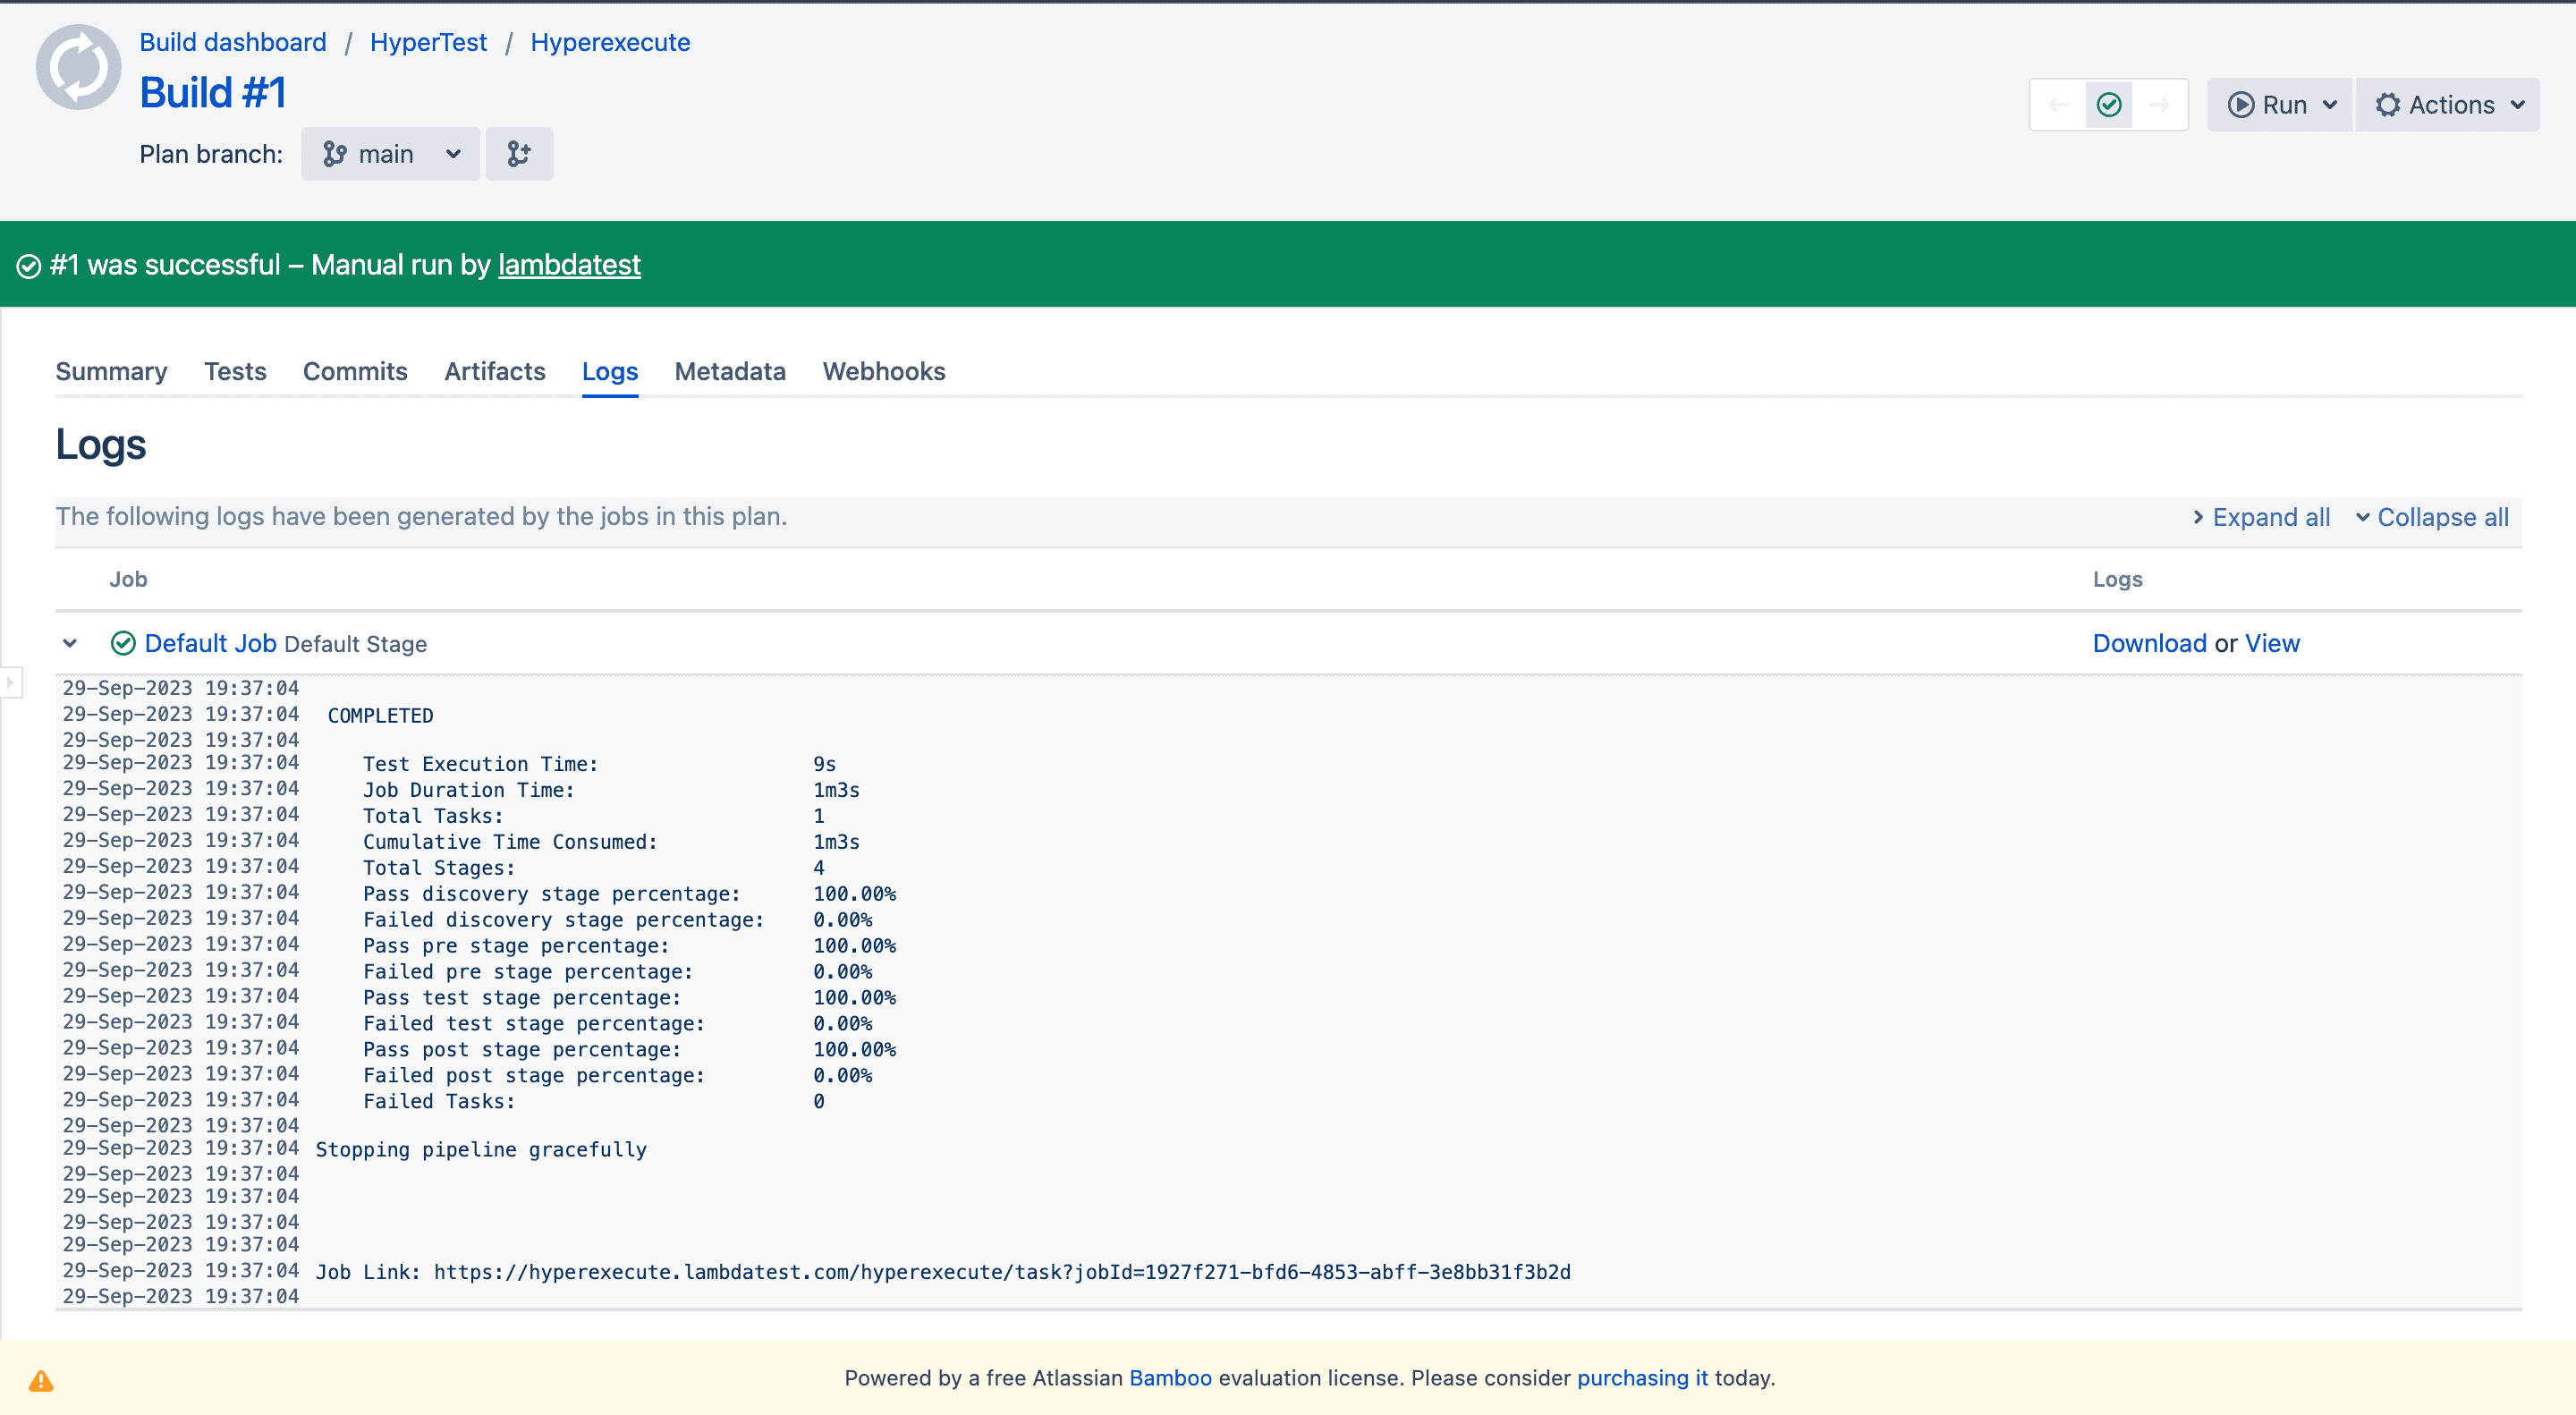Collapse all job logs

tap(2432, 517)
